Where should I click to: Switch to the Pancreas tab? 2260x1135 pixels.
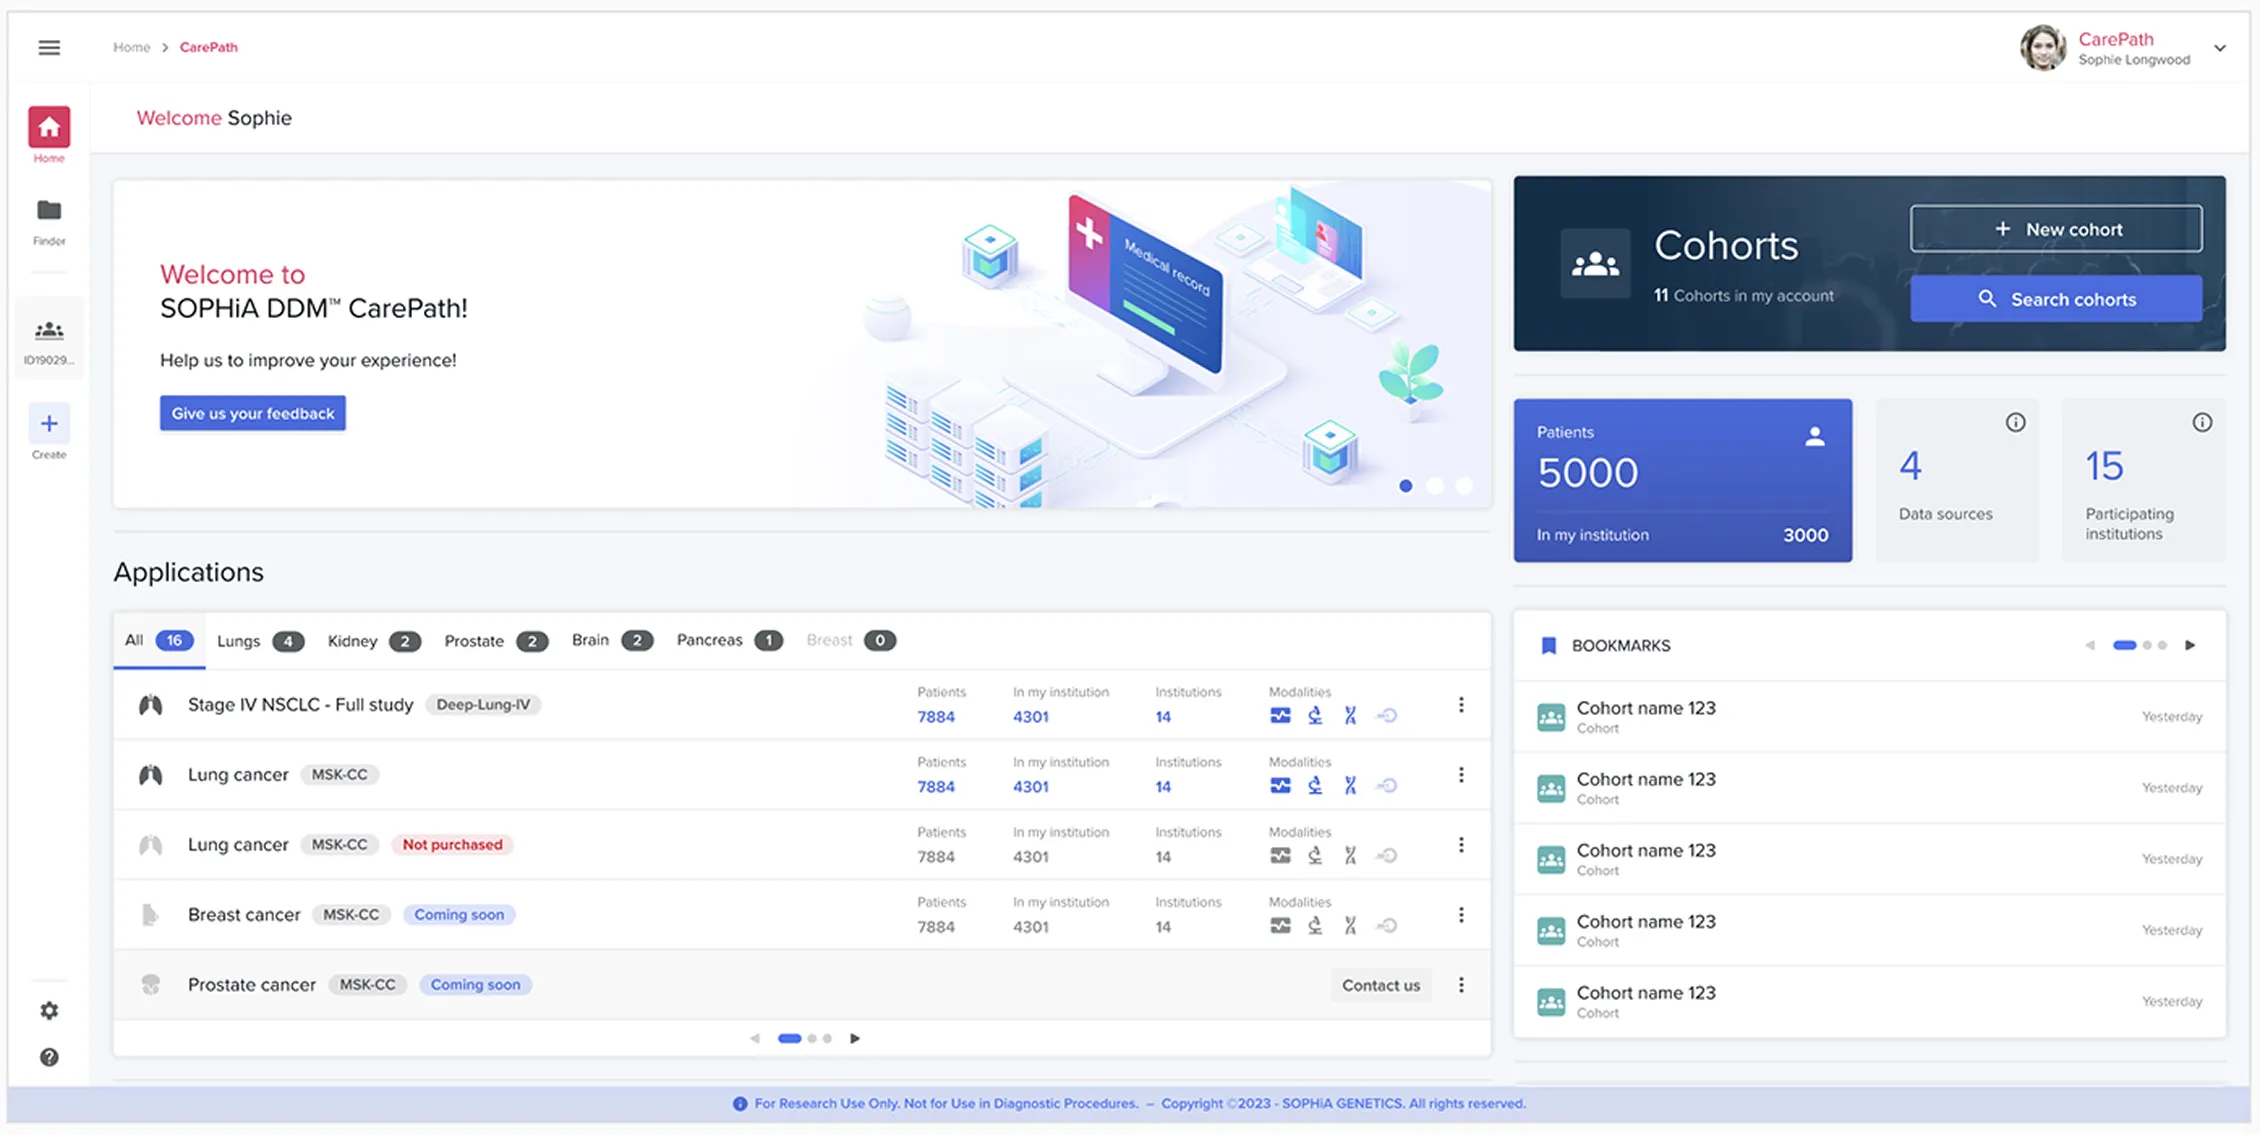pyautogui.click(x=729, y=640)
